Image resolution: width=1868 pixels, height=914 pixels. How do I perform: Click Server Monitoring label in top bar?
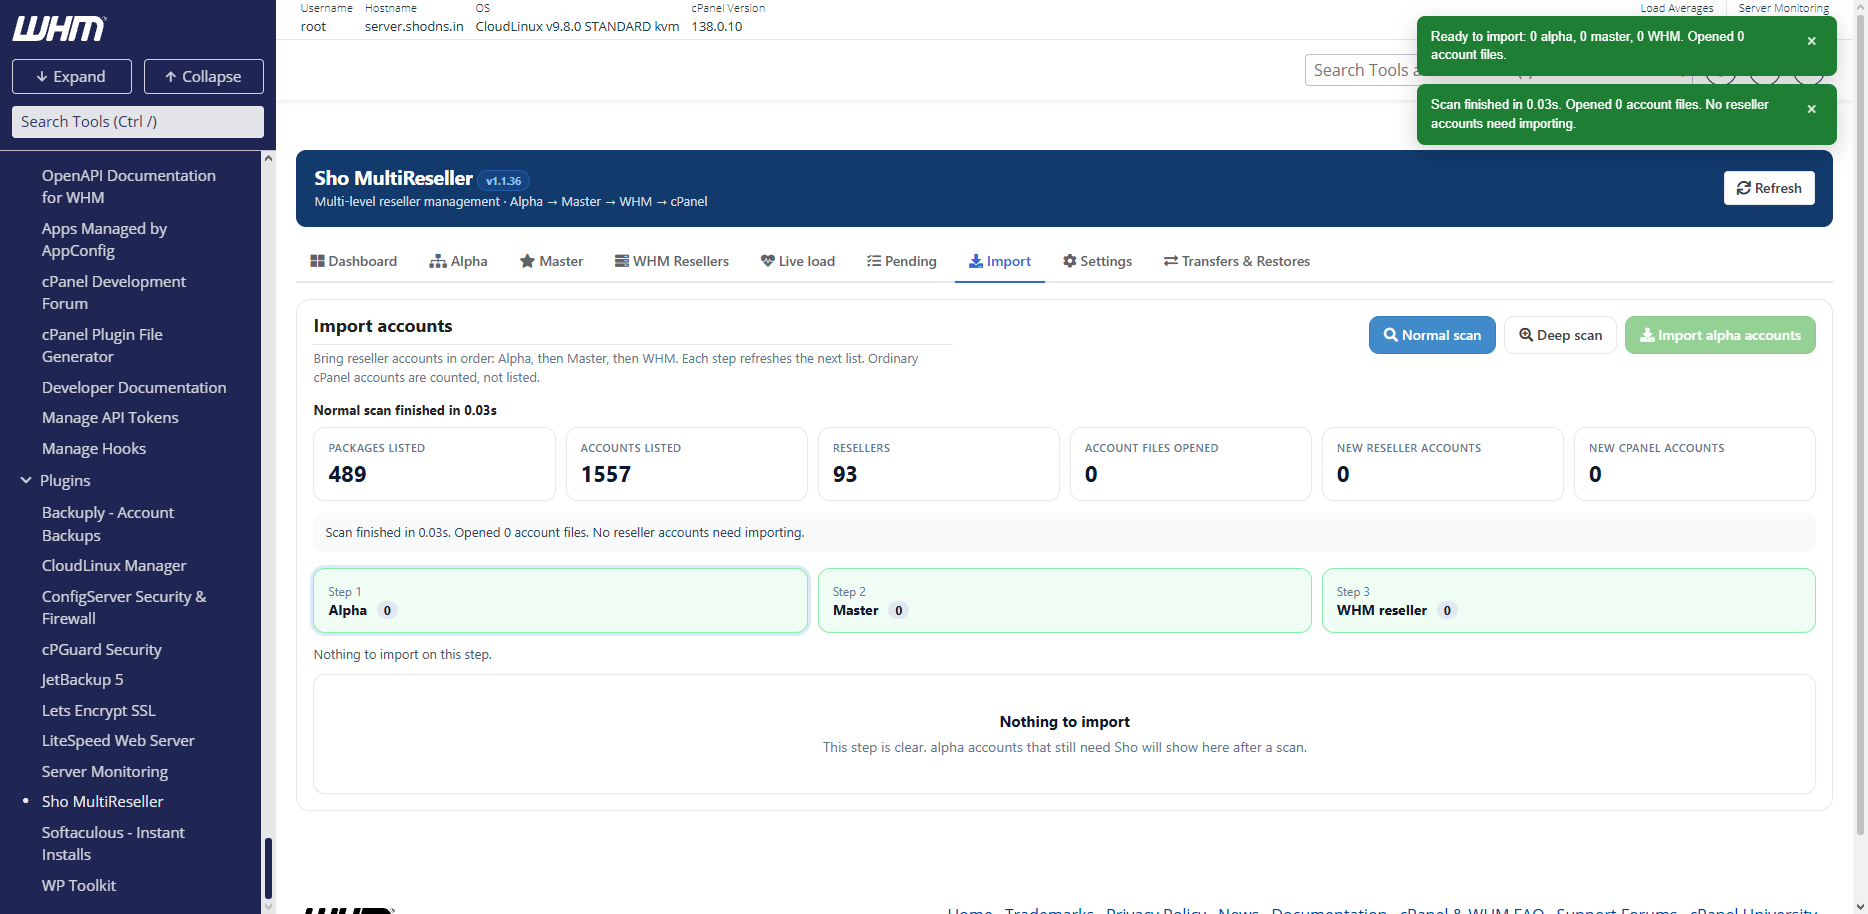click(x=1784, y=8)
